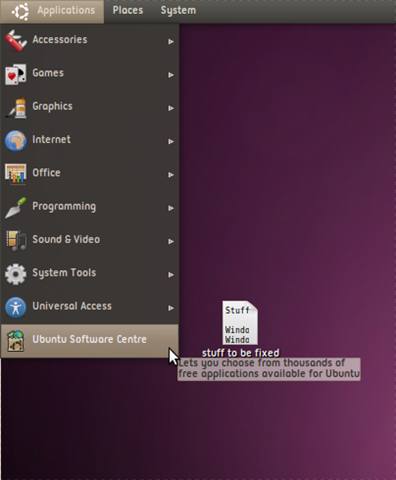Click the Accessories Swiss army knife icon
The image size is (396, 480).
pyautogui.click(x=16, y=41)
